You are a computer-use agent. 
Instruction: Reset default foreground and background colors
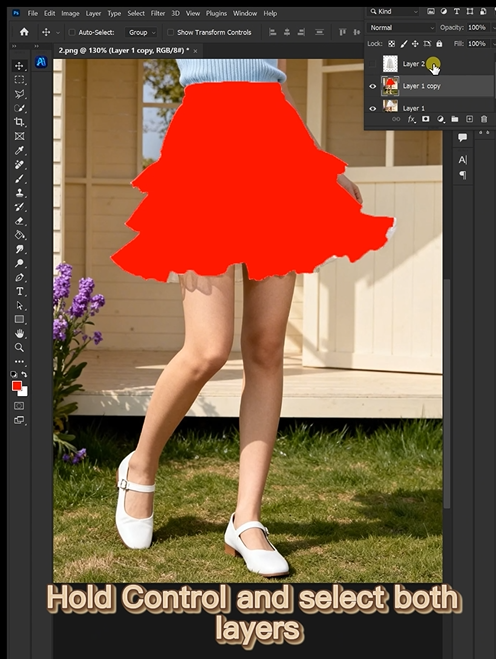[14, 374]
